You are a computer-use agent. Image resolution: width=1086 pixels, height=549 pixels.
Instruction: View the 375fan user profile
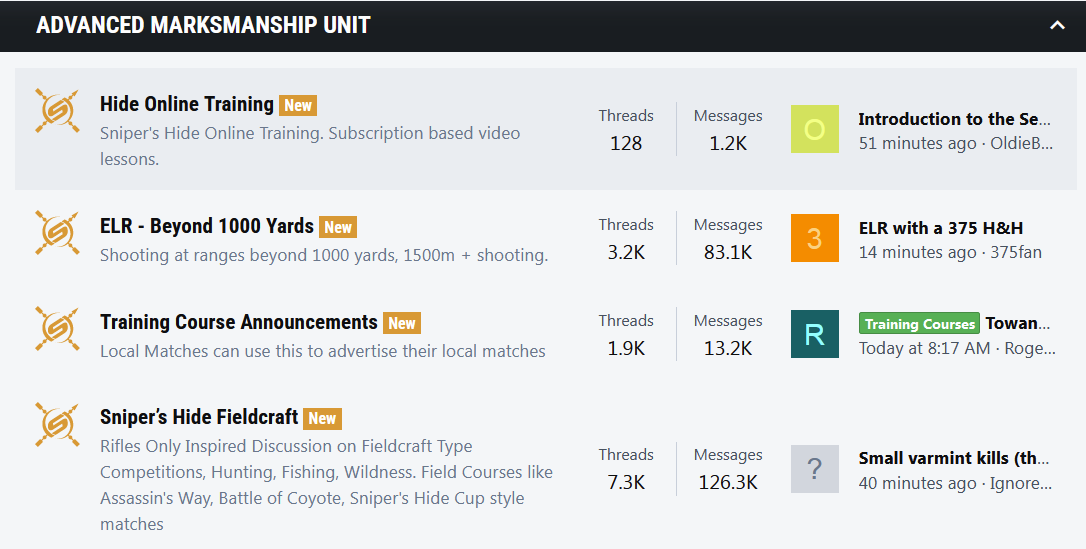coord(1015,253)
